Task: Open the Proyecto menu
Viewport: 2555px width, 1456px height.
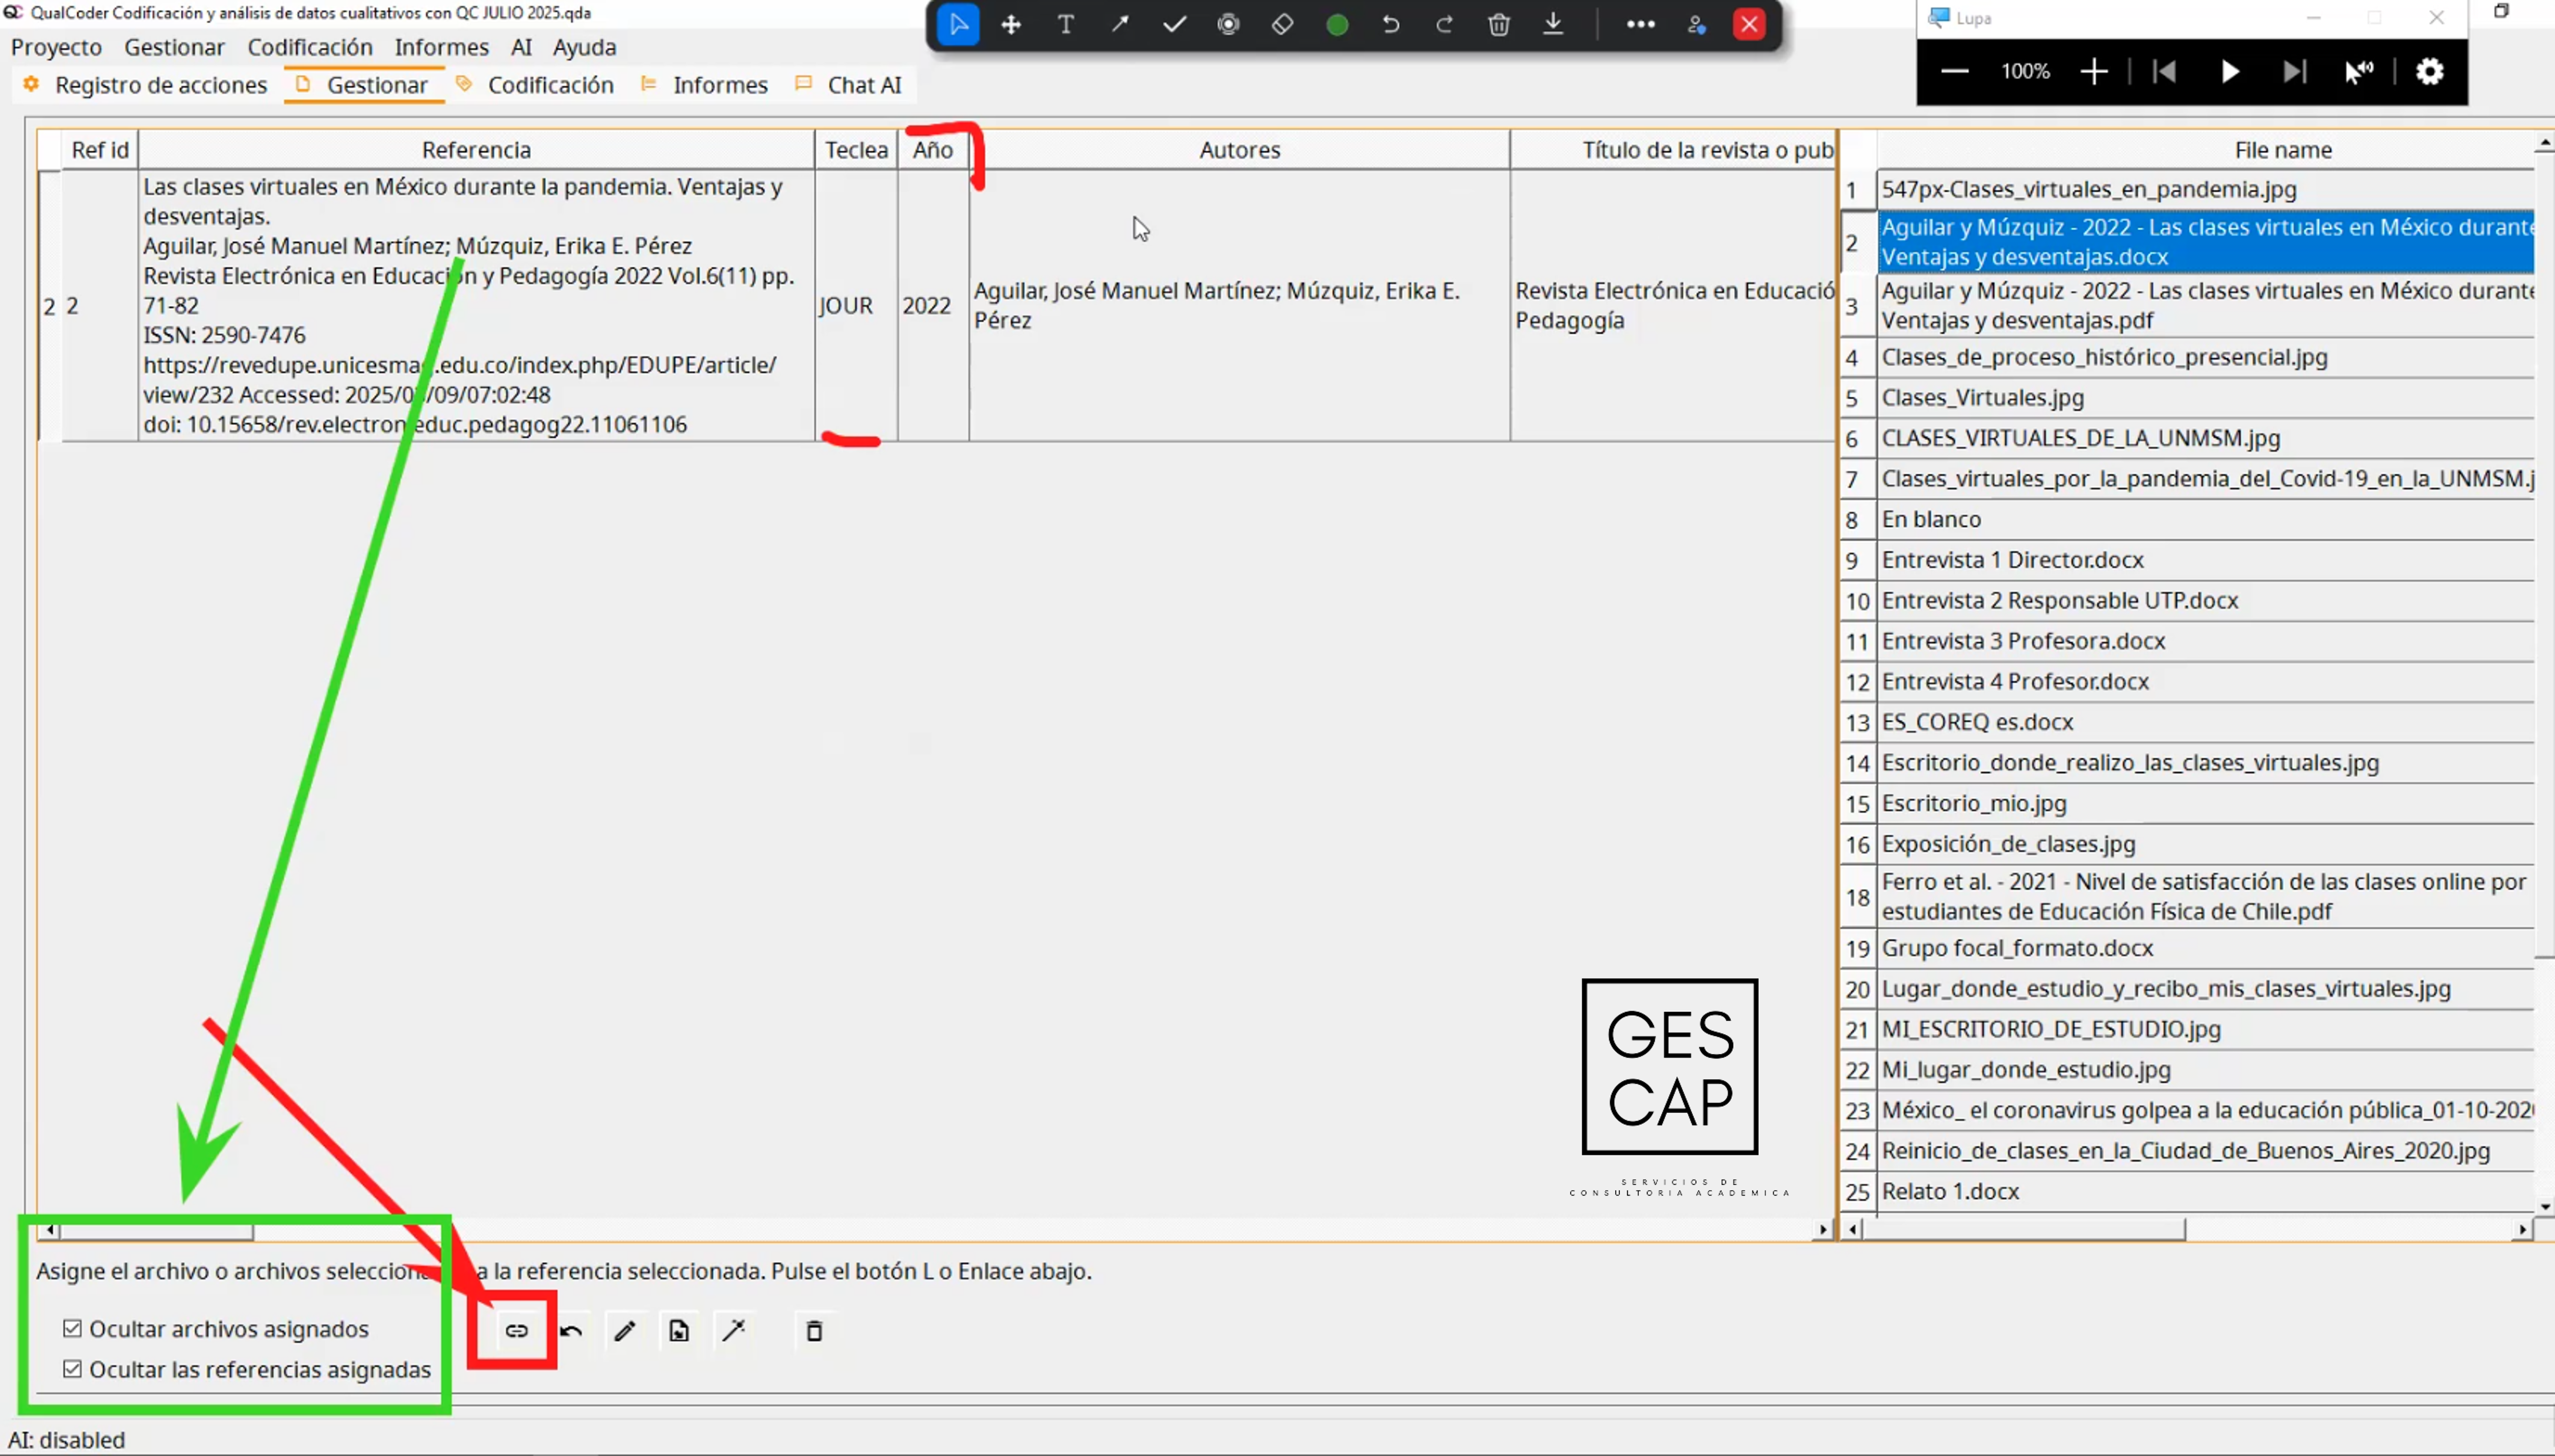Action: click(56, 47)
